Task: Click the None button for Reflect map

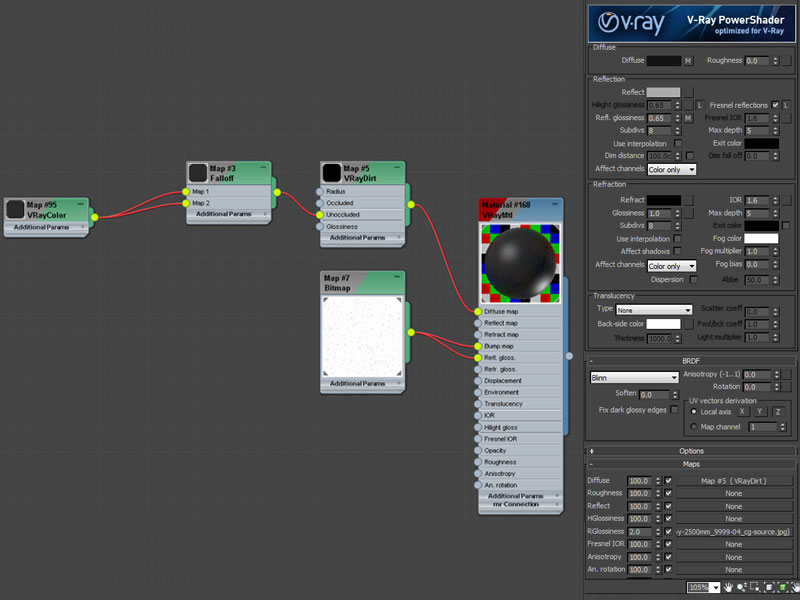Action: [x=734, y=506]
